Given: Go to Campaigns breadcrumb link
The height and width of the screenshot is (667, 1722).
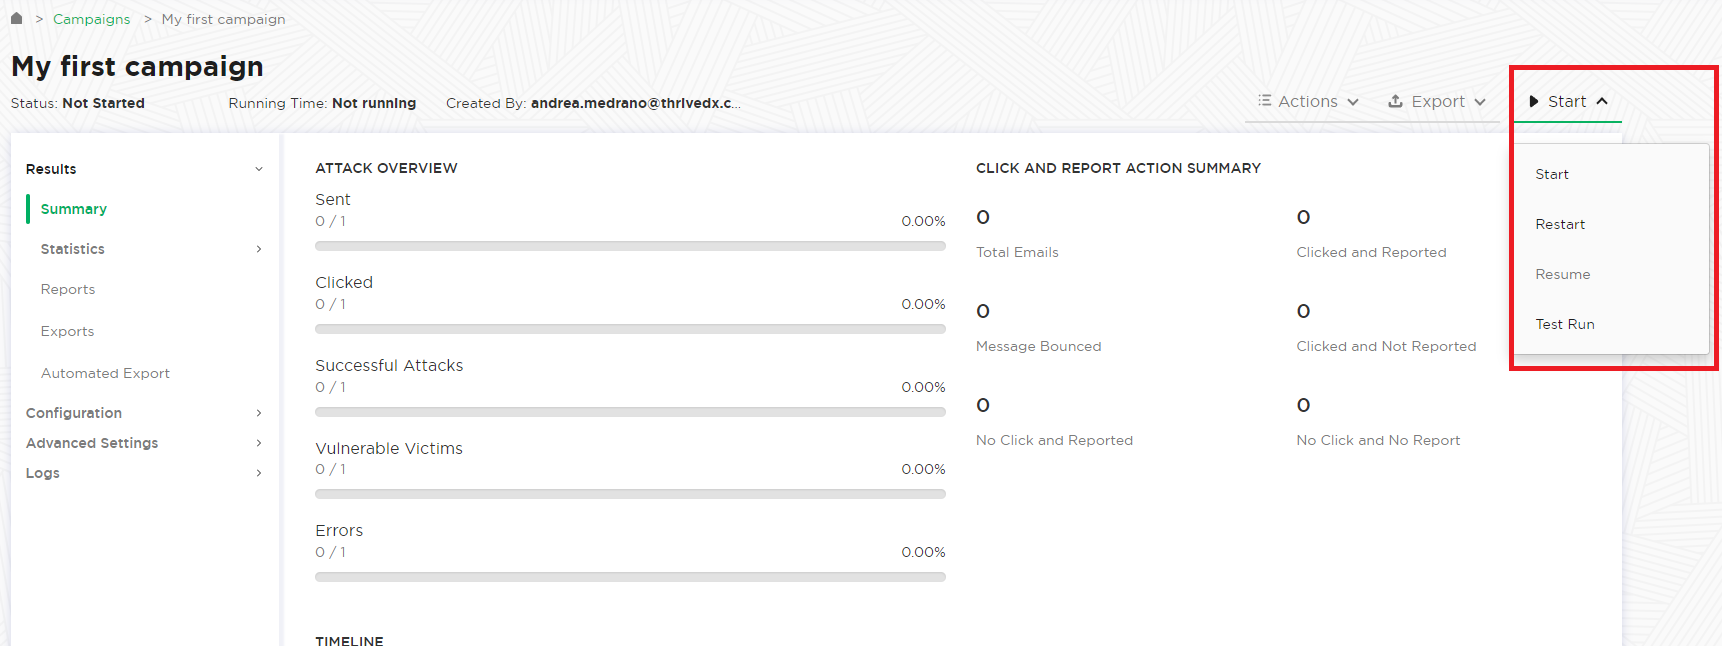Looking at the screenshot, I should [x=91, y=19].
